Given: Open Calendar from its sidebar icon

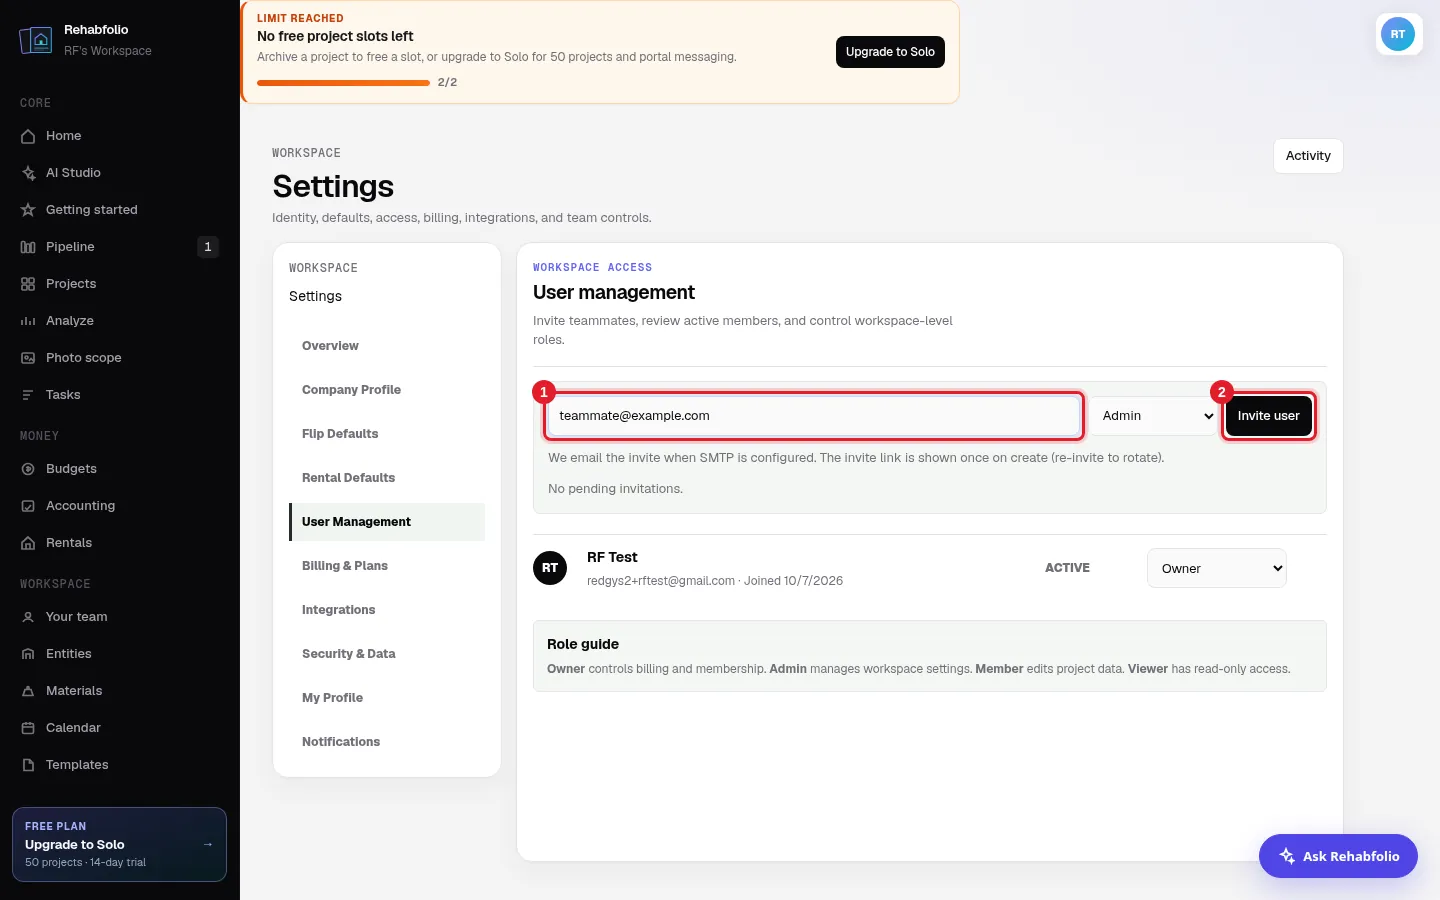Looking at the screenshot, I should click(x=28, y=728).
